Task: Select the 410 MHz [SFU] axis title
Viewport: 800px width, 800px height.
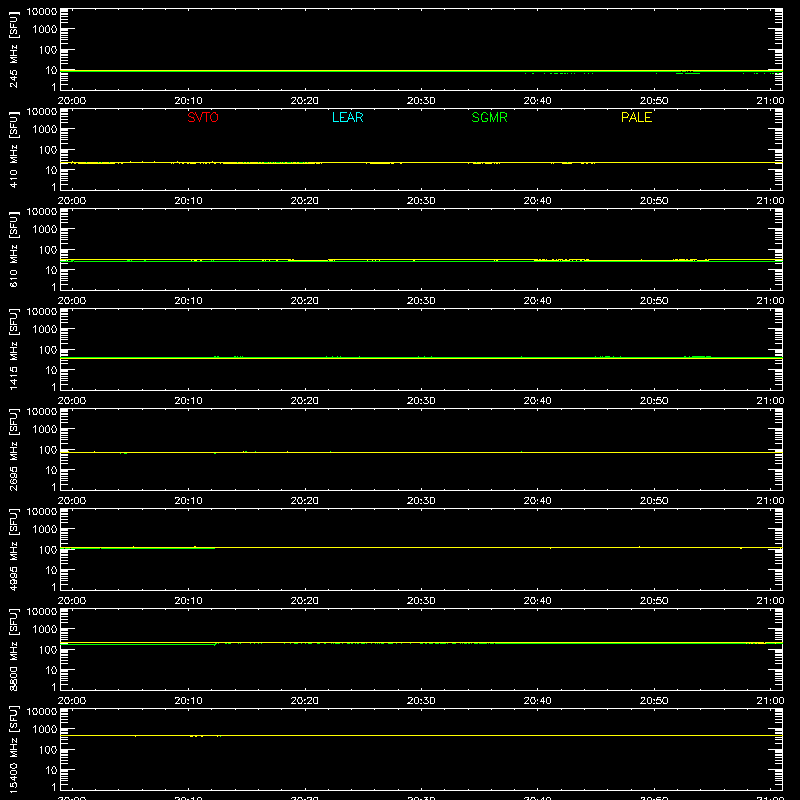Action: pyautogui.click(x=13, y=149)
